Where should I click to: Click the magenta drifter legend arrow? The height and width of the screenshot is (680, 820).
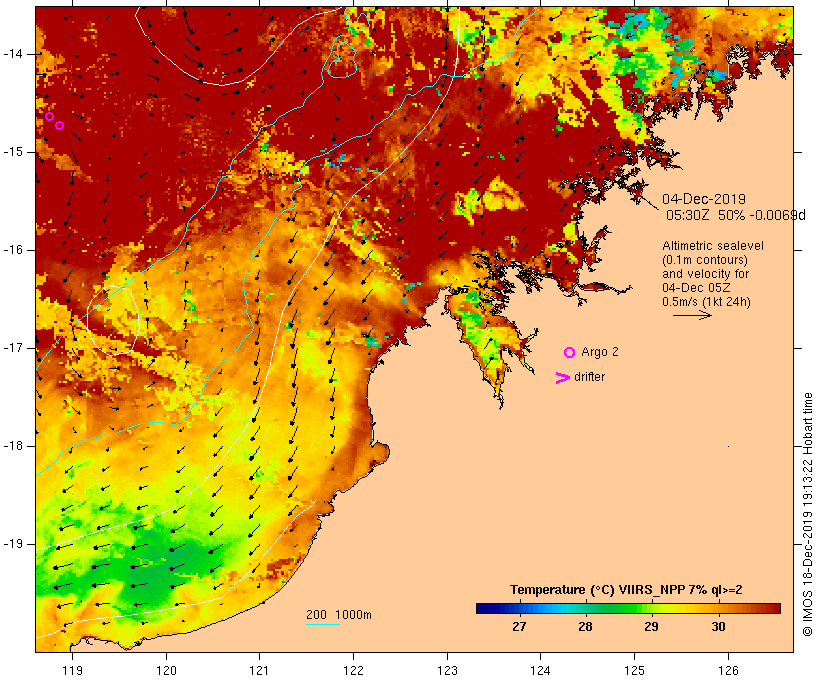563,378
